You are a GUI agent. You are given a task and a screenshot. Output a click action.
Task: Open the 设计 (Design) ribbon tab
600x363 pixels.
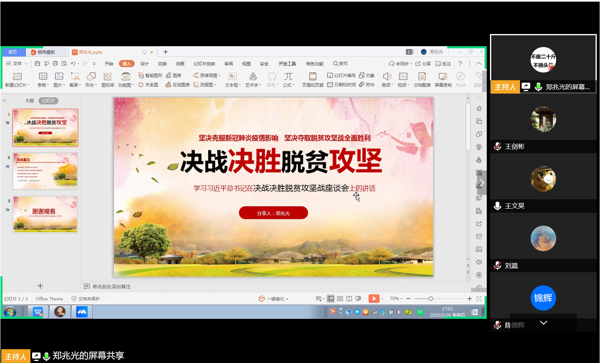144,63
